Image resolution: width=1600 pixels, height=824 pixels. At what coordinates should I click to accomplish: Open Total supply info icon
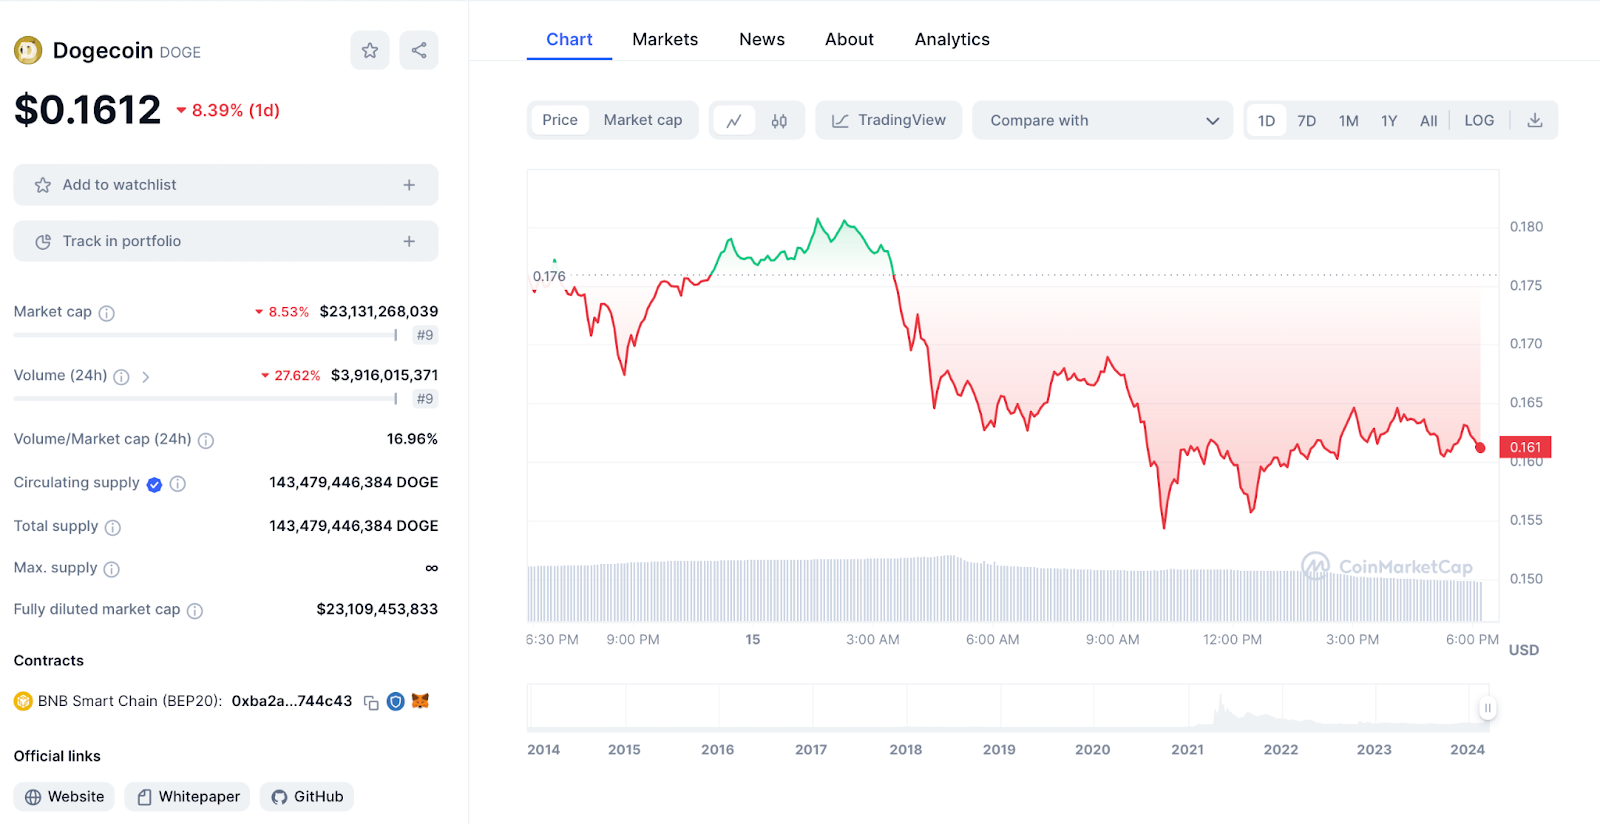click(113, 527)
